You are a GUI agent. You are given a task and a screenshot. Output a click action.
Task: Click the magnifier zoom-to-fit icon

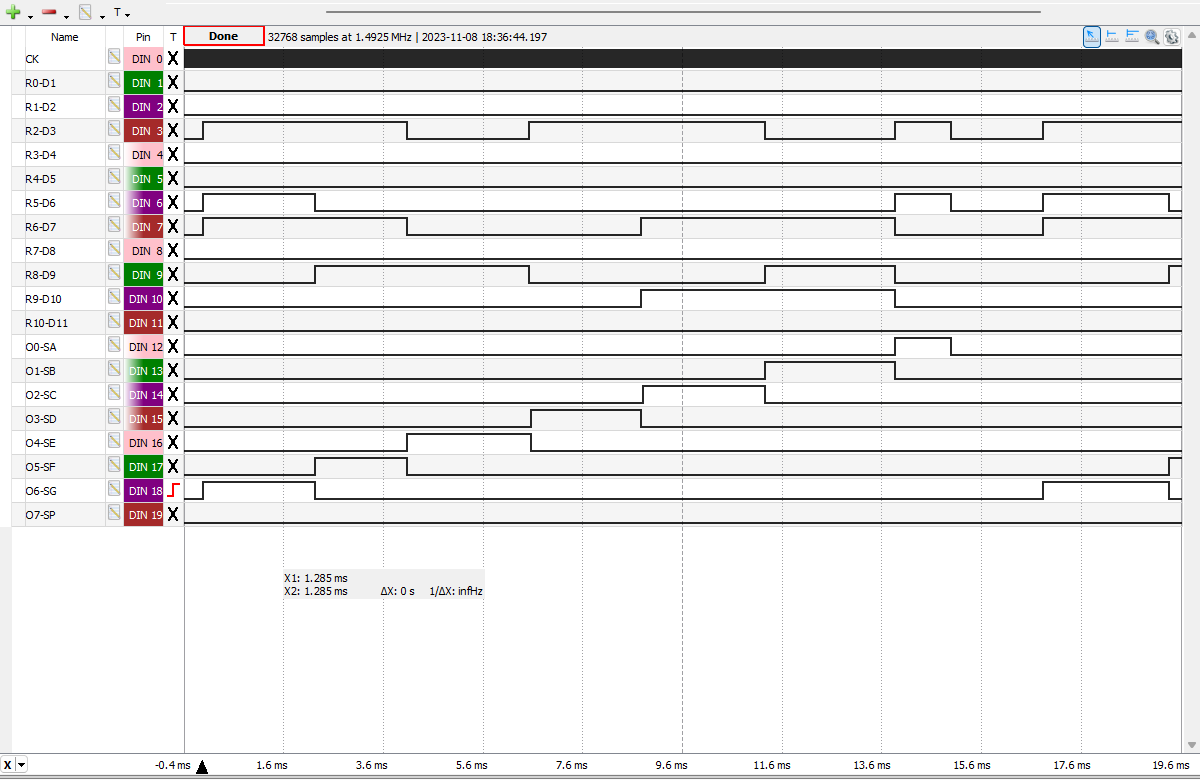(1152, 36)
